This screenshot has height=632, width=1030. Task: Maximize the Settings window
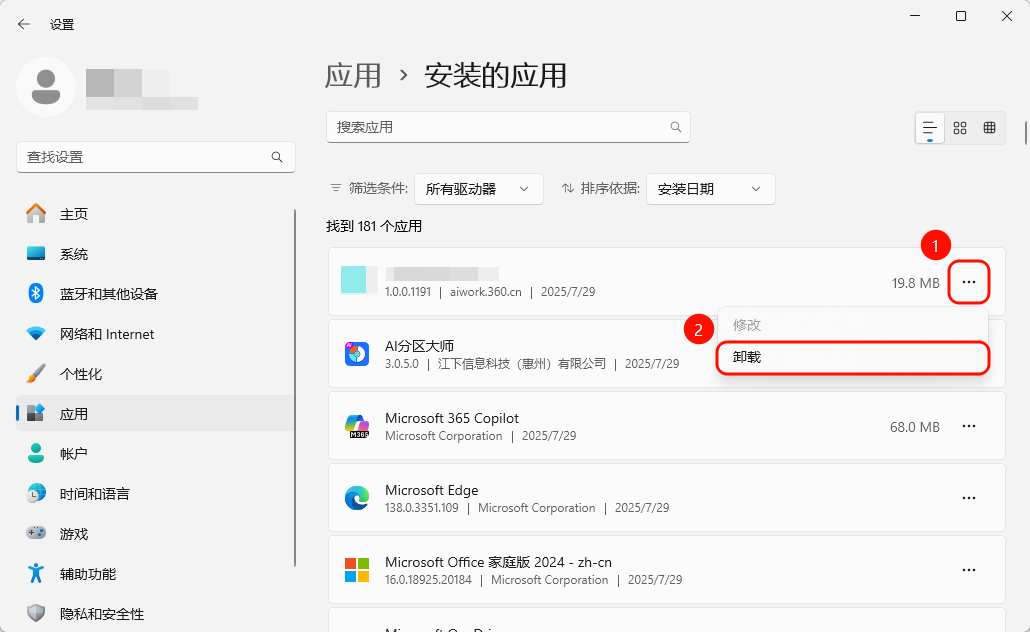pos(960,16)
